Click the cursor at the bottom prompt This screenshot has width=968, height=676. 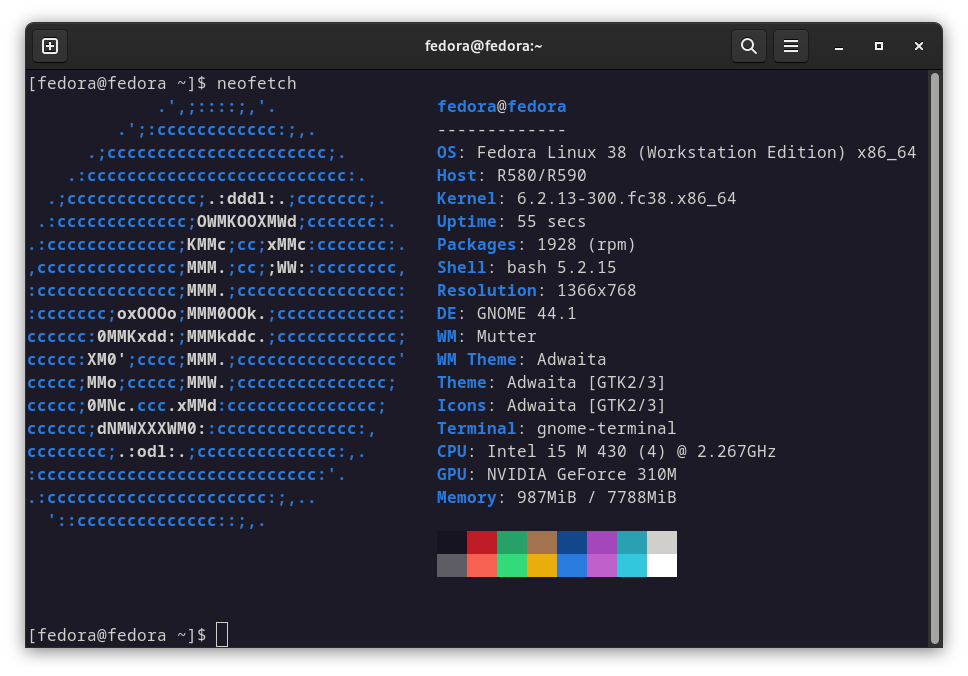coord(222,635)
